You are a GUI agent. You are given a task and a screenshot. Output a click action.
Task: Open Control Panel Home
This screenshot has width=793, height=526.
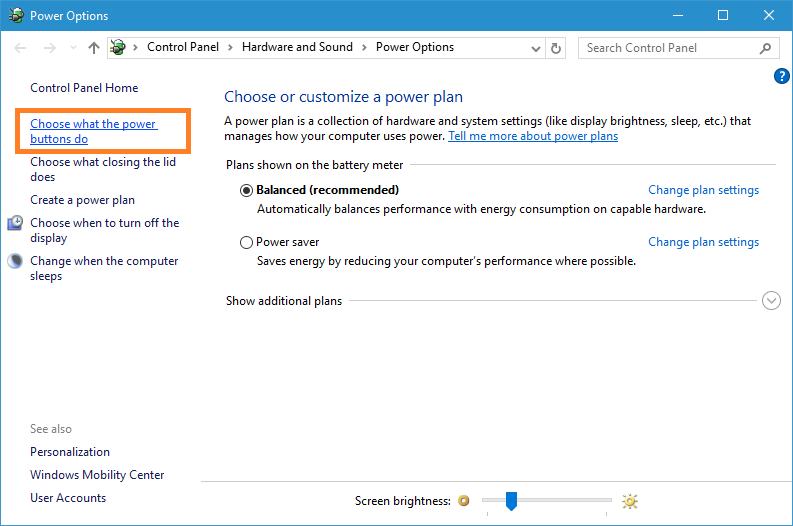(x=84, y=88)
